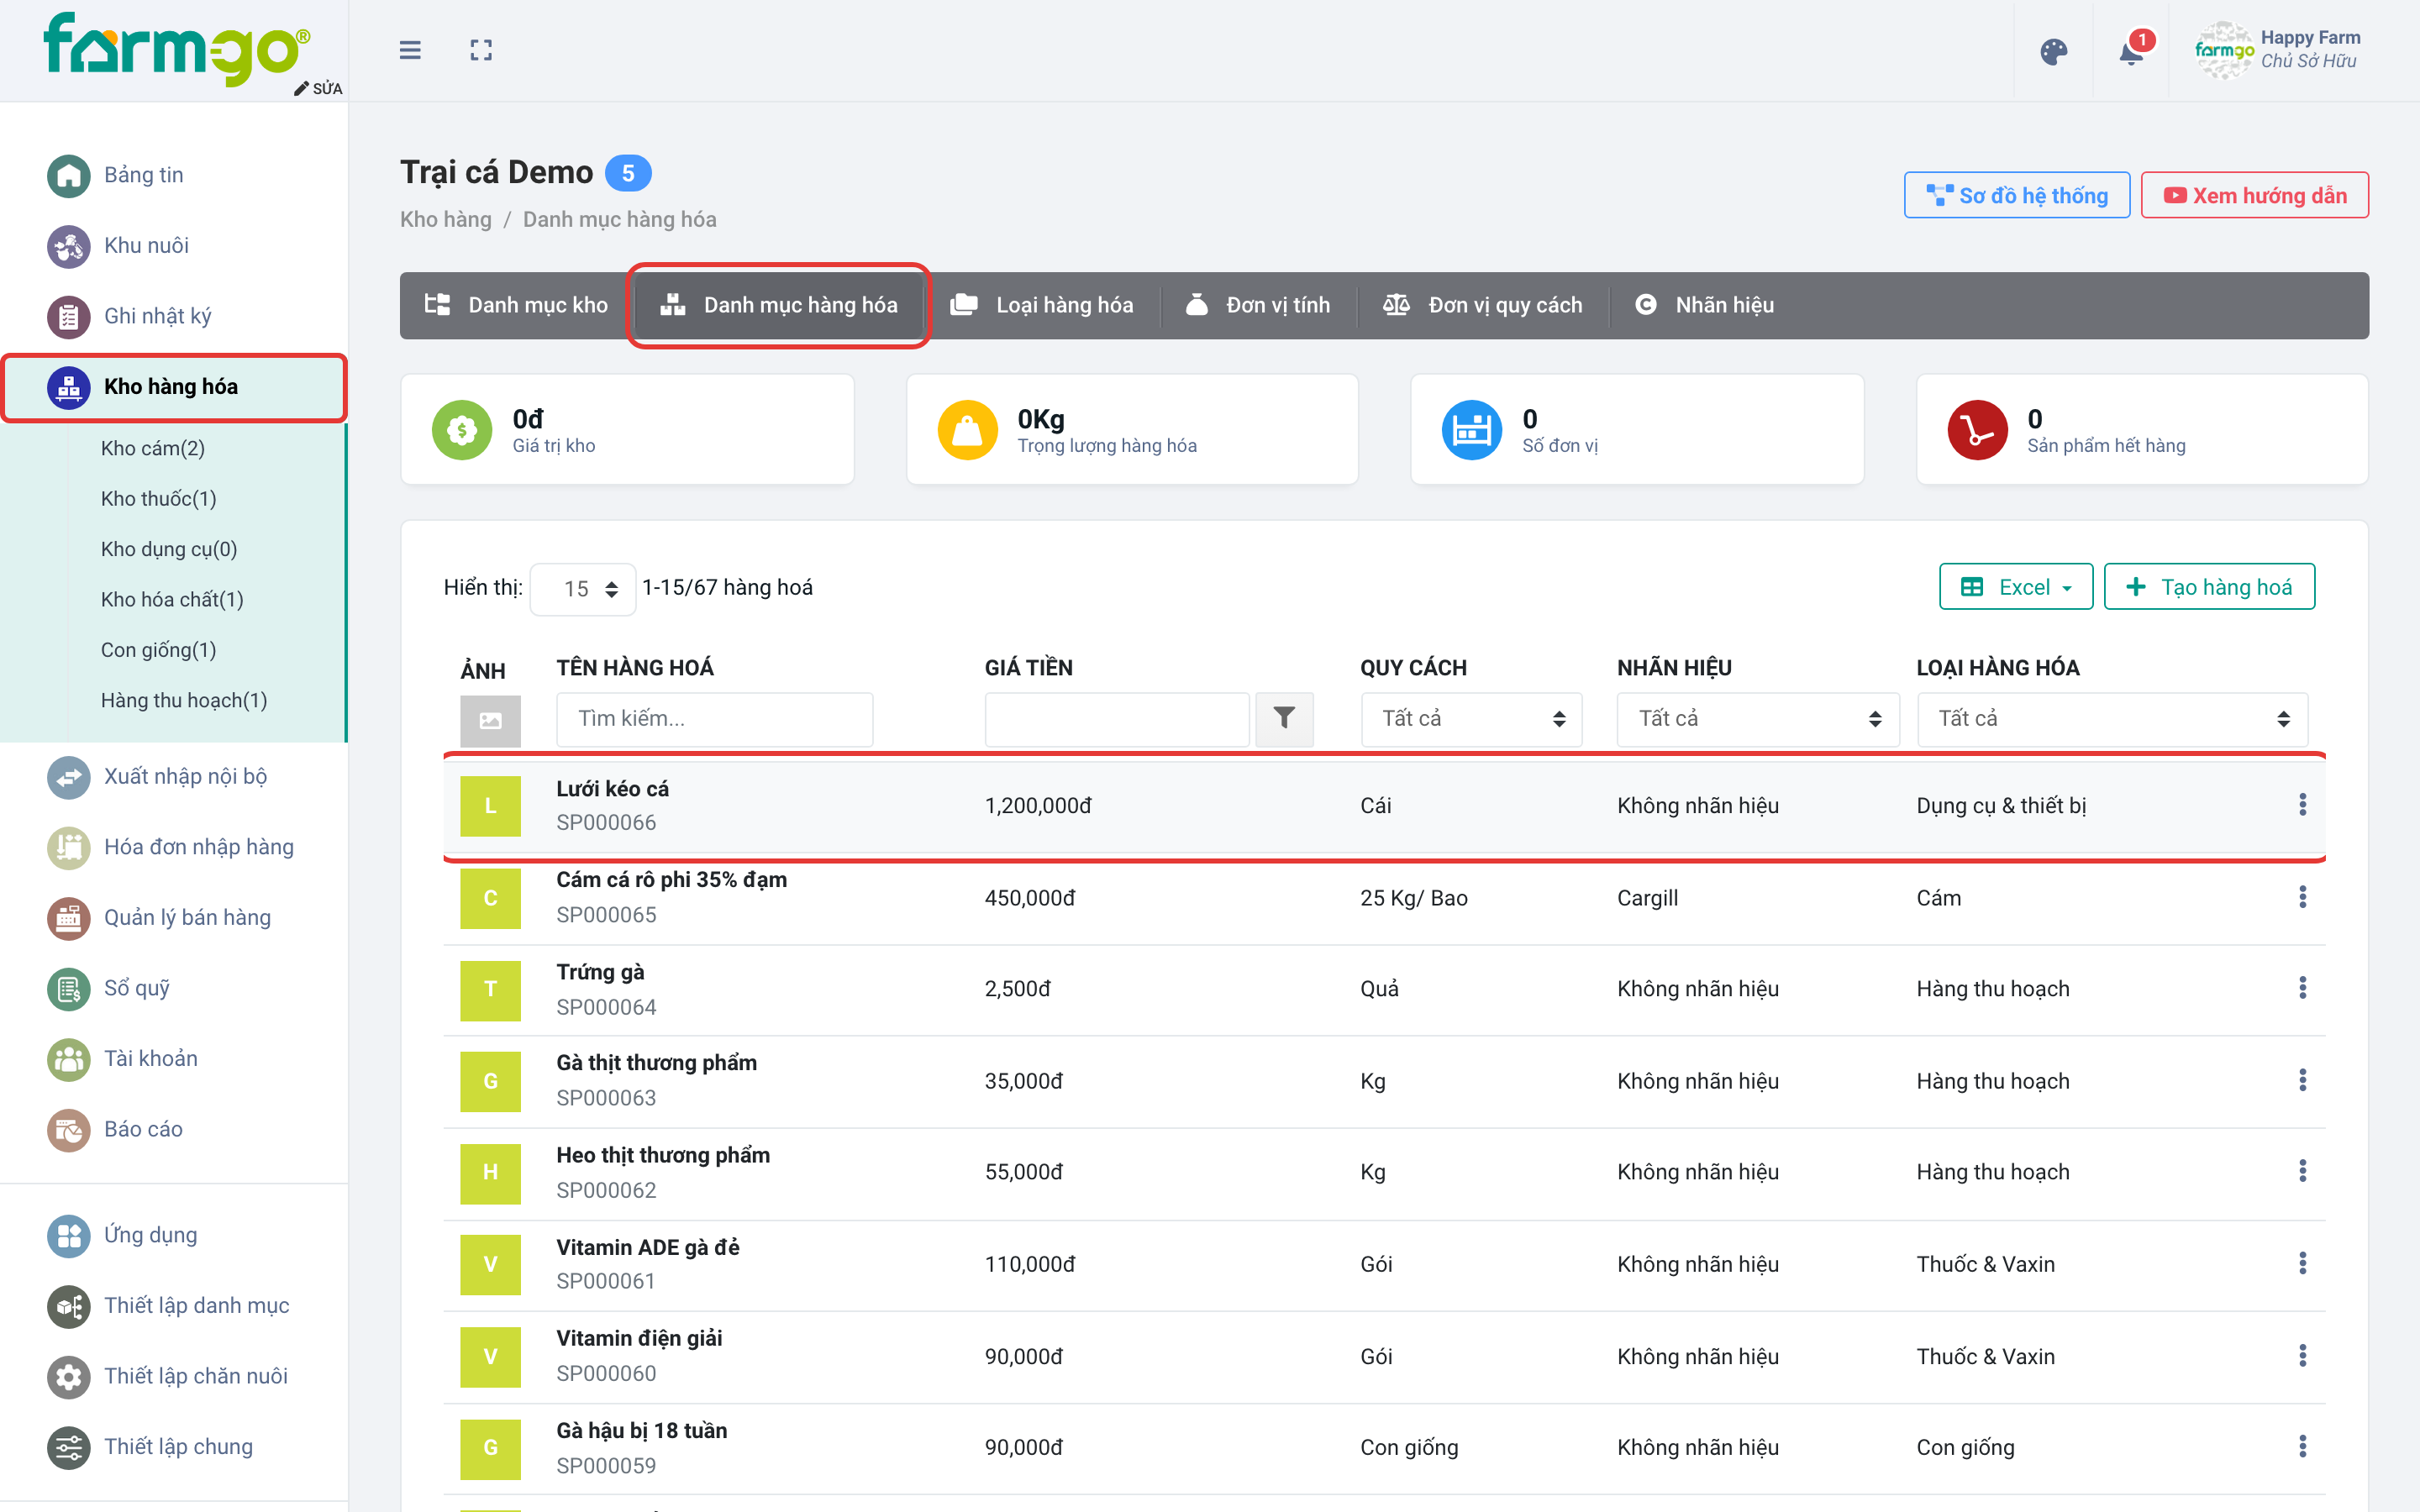Open the notification bell
The height and width of the screenshot is (1512, 2420).
pyautogui.click(x=2131, y=51)
